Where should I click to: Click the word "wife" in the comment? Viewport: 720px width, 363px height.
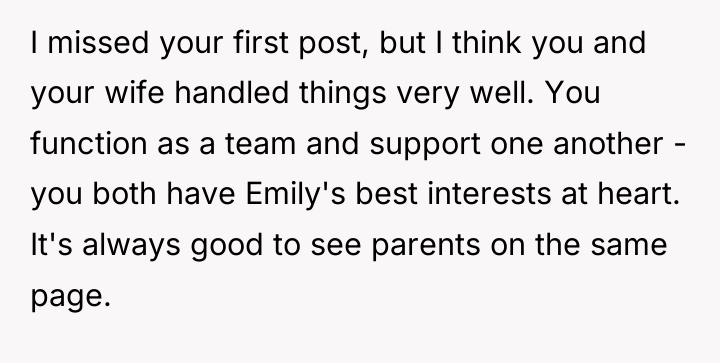pos(135,93)
